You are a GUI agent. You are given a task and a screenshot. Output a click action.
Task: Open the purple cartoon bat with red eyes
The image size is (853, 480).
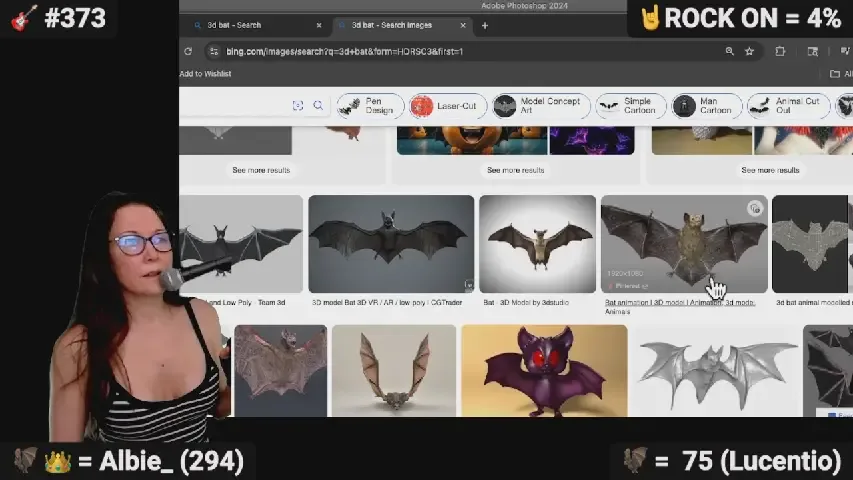(543, 370)
